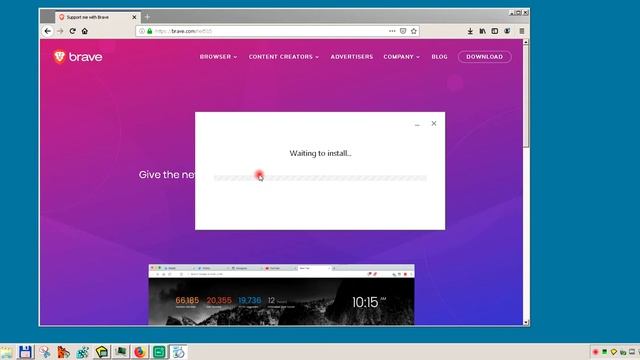Image resolution: width=640 pixels, height=360 pixels.
Task: Expand the BROWSER dropdown menu
Action: (x=218, y=57)
